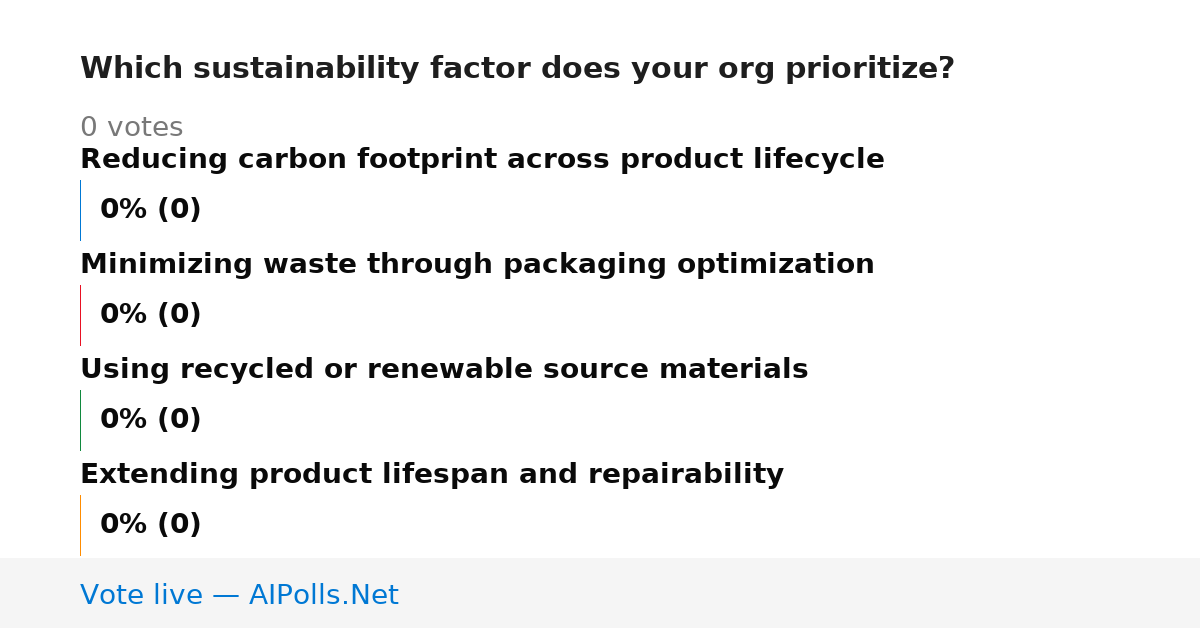This screenshot has height=628, width=1200.
Task: Click 0% (0) under repairability option
Action: coord(150,525)
